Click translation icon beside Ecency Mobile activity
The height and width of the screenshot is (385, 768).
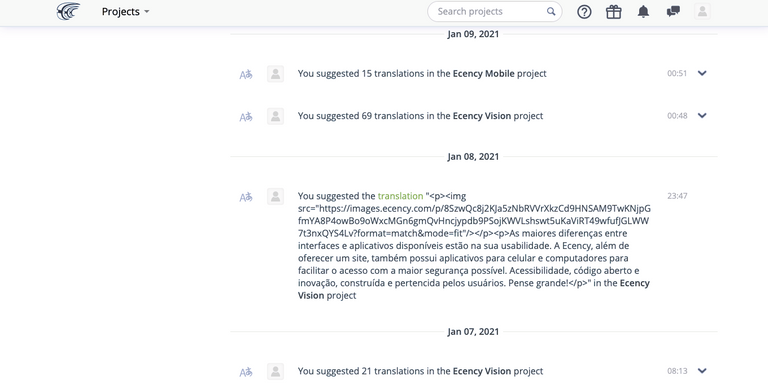[x=246, y=74]
